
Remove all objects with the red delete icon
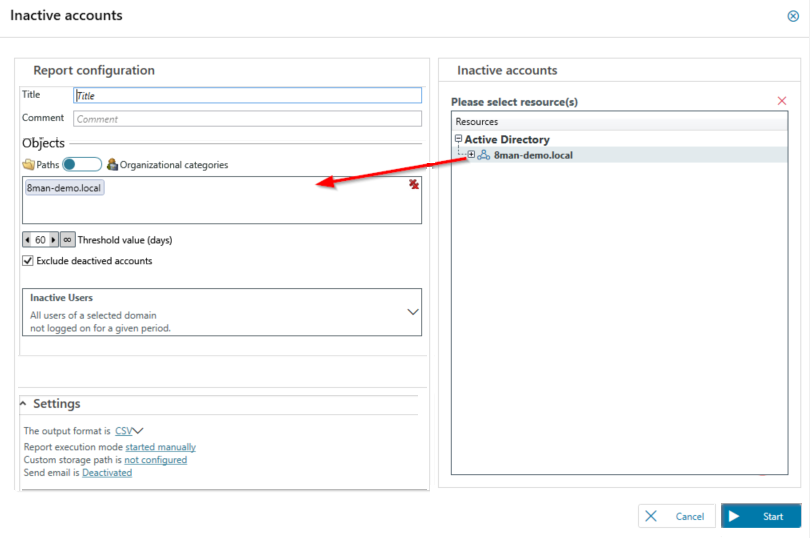point(413,185)
